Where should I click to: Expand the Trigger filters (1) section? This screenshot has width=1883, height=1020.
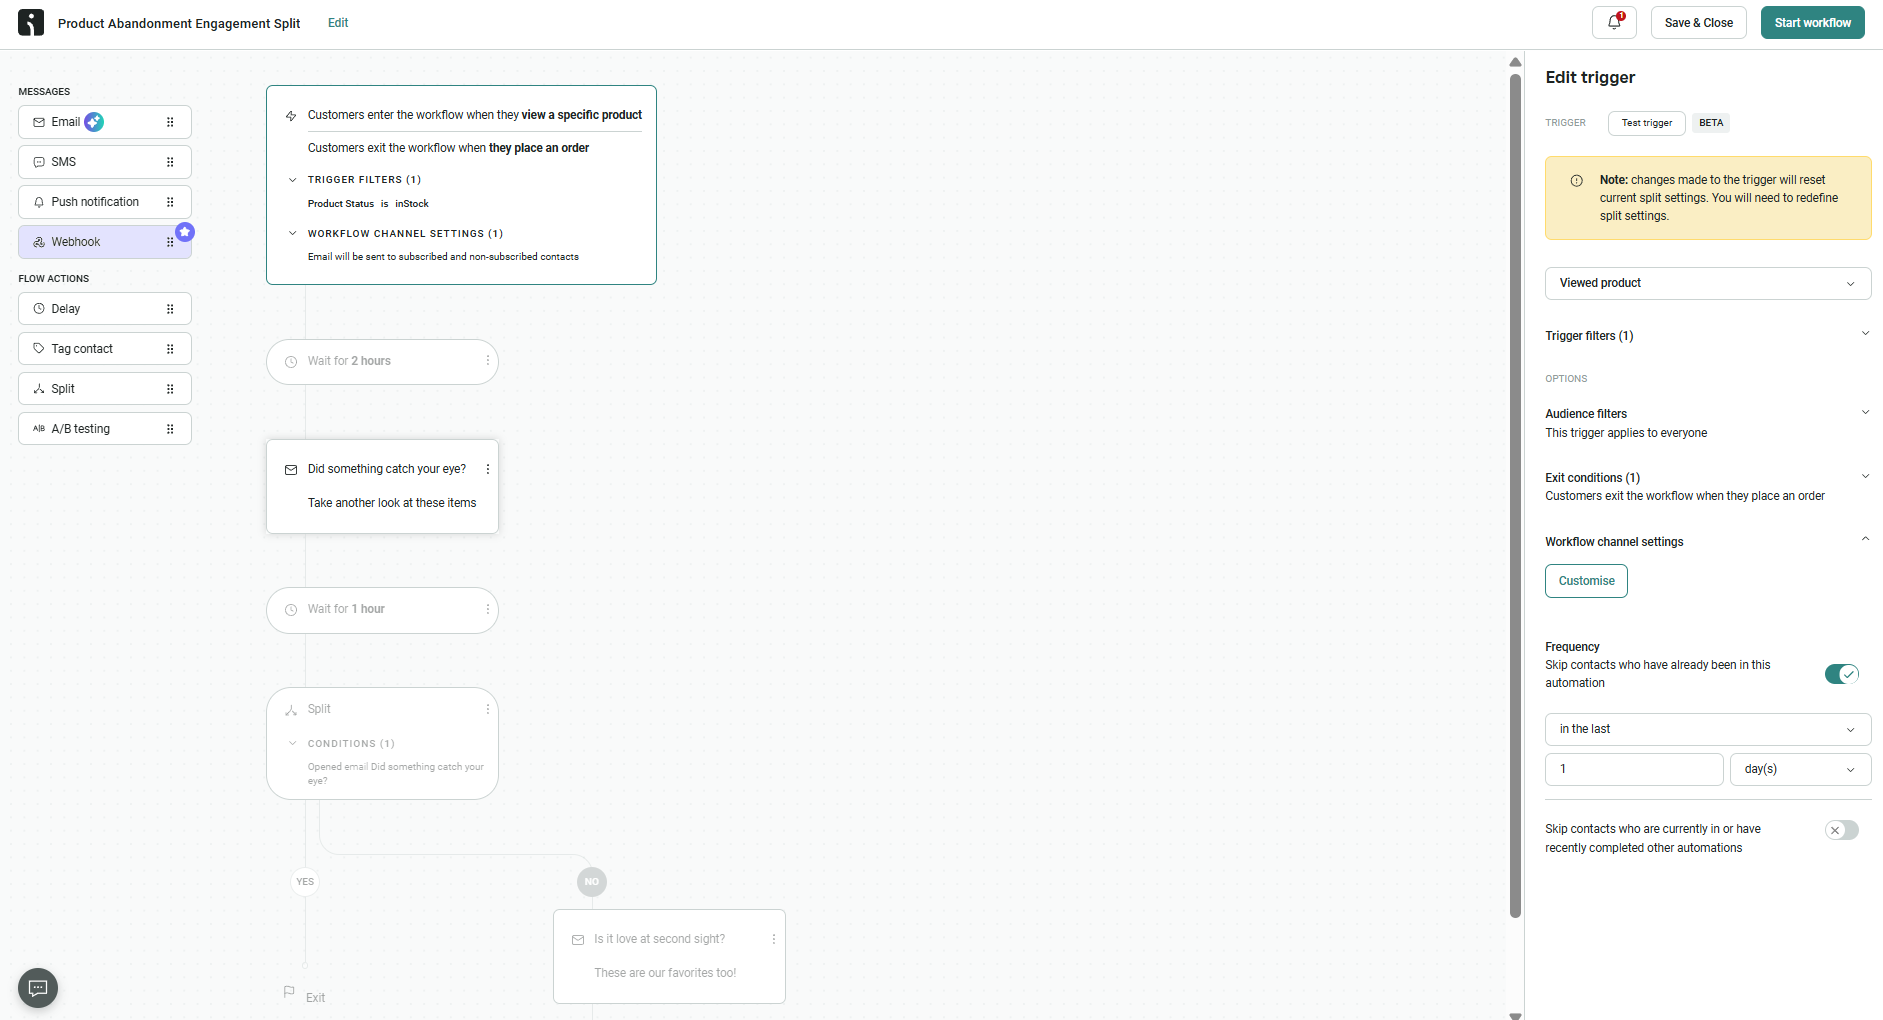tap(1865, 334)
